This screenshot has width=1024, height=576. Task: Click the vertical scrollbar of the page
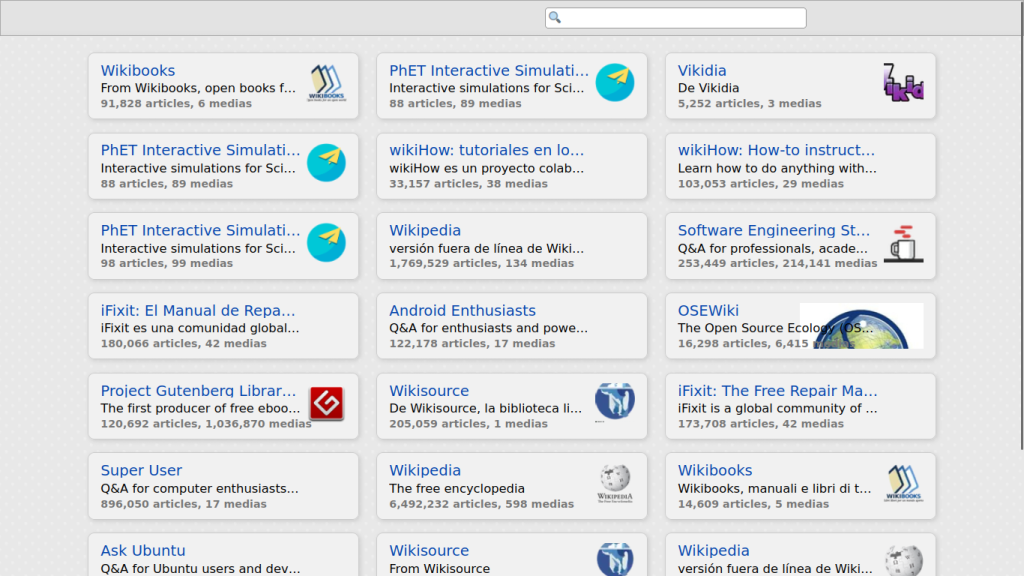tap(1022, 225)
